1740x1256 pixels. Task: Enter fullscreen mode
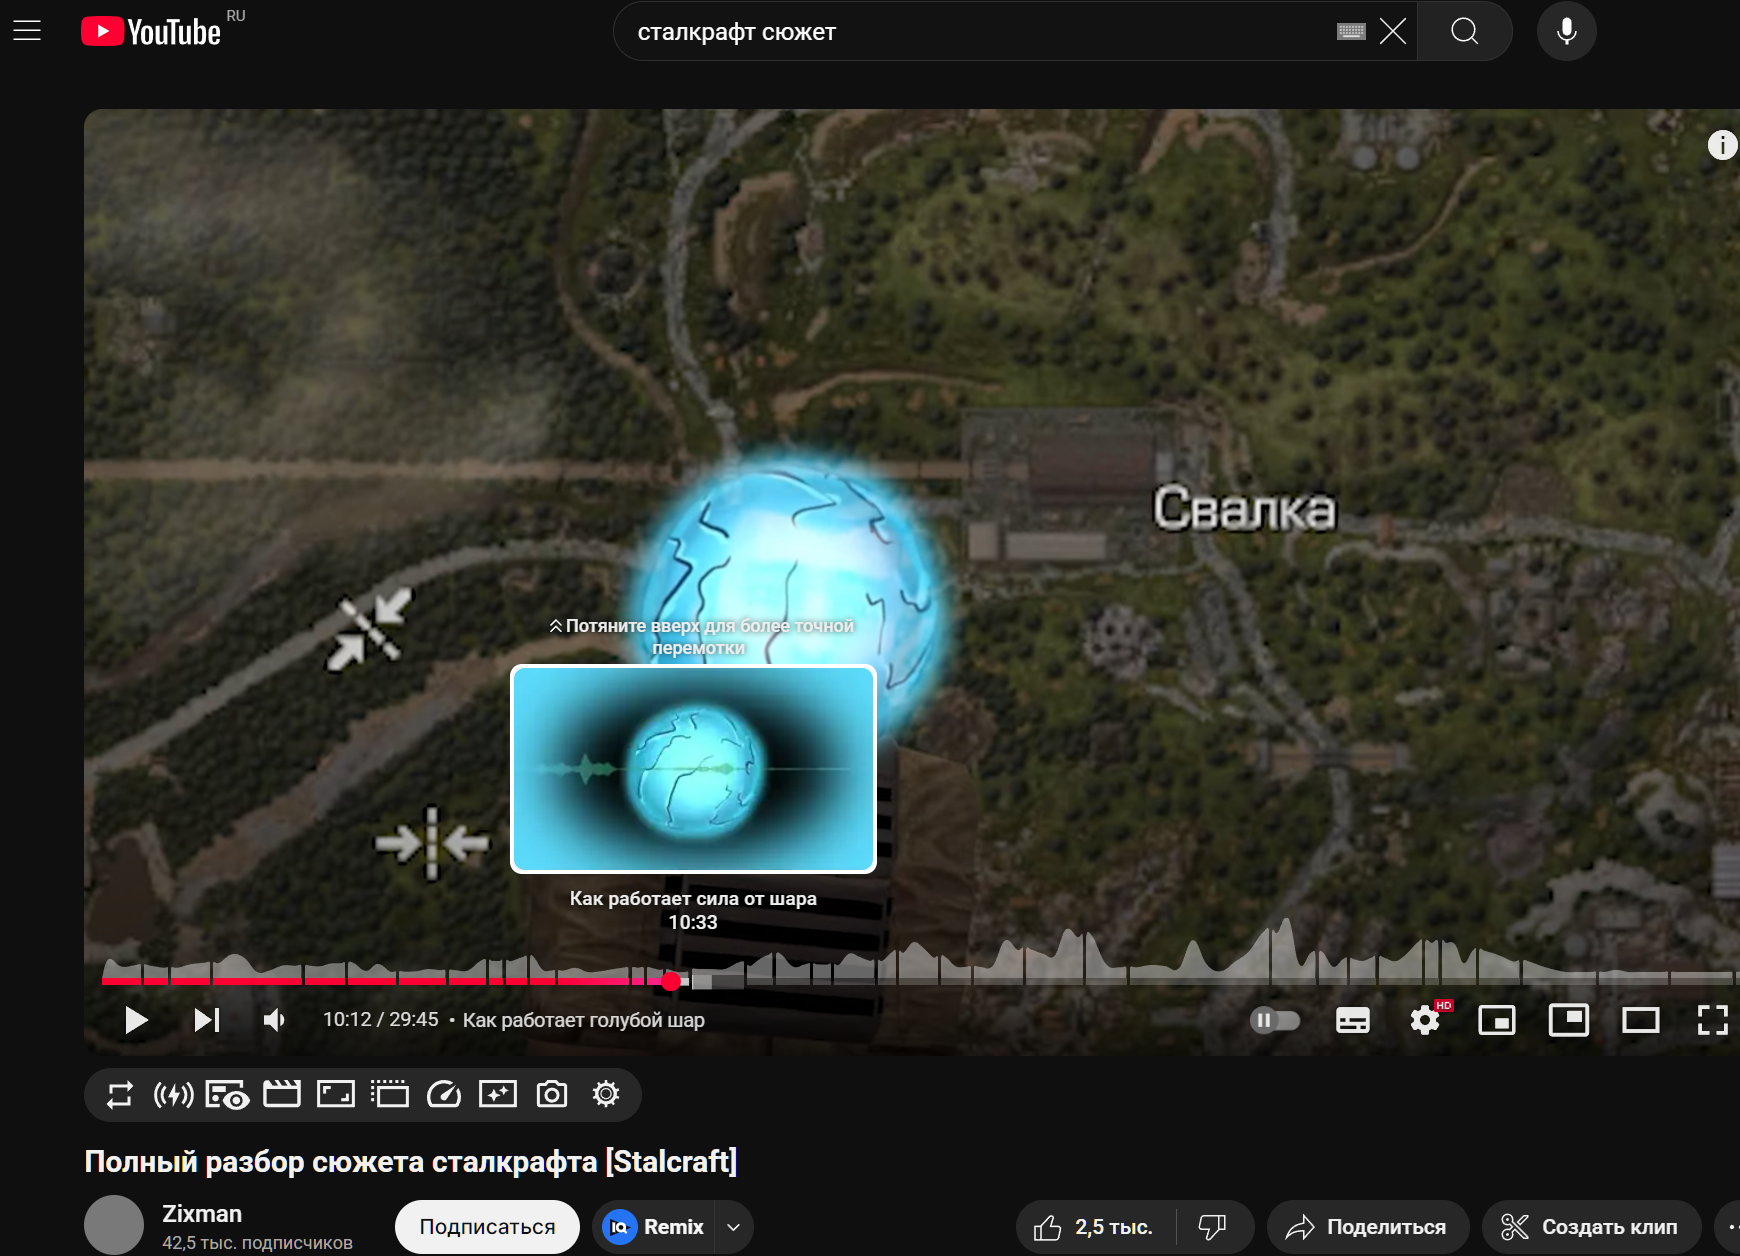[1713, 1020]
